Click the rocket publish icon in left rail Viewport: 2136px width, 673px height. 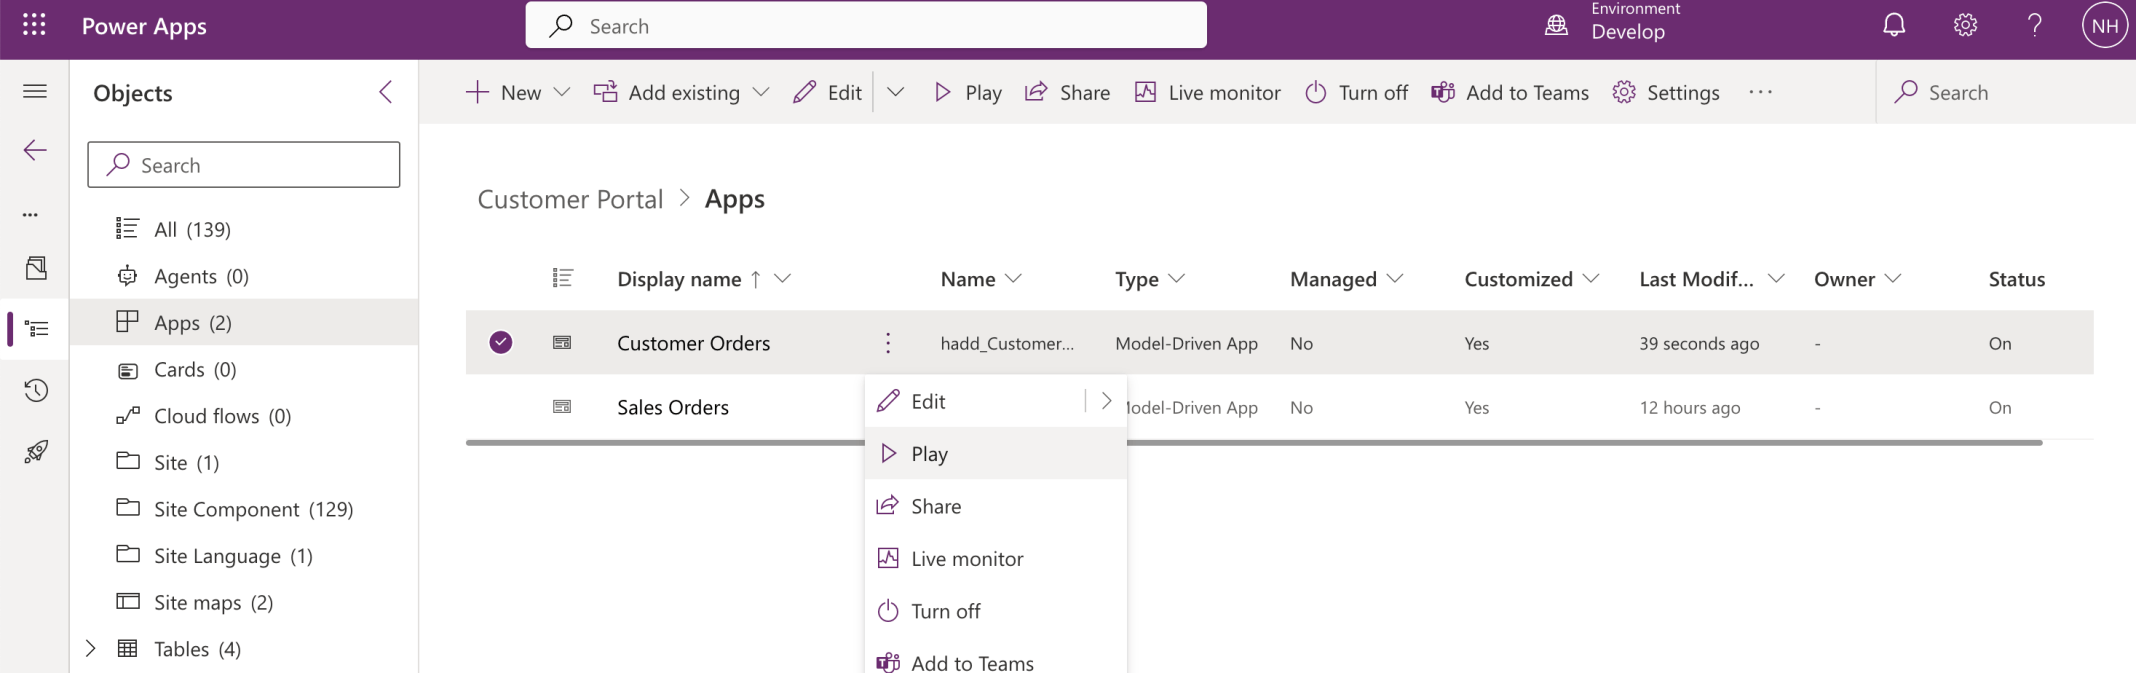coord(36,452)
